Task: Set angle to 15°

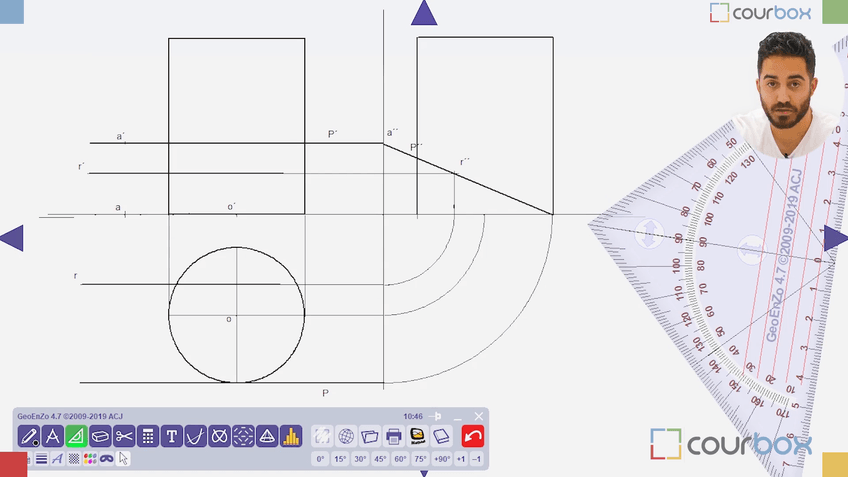Action: pyautogui.click(x=340, y=459)
